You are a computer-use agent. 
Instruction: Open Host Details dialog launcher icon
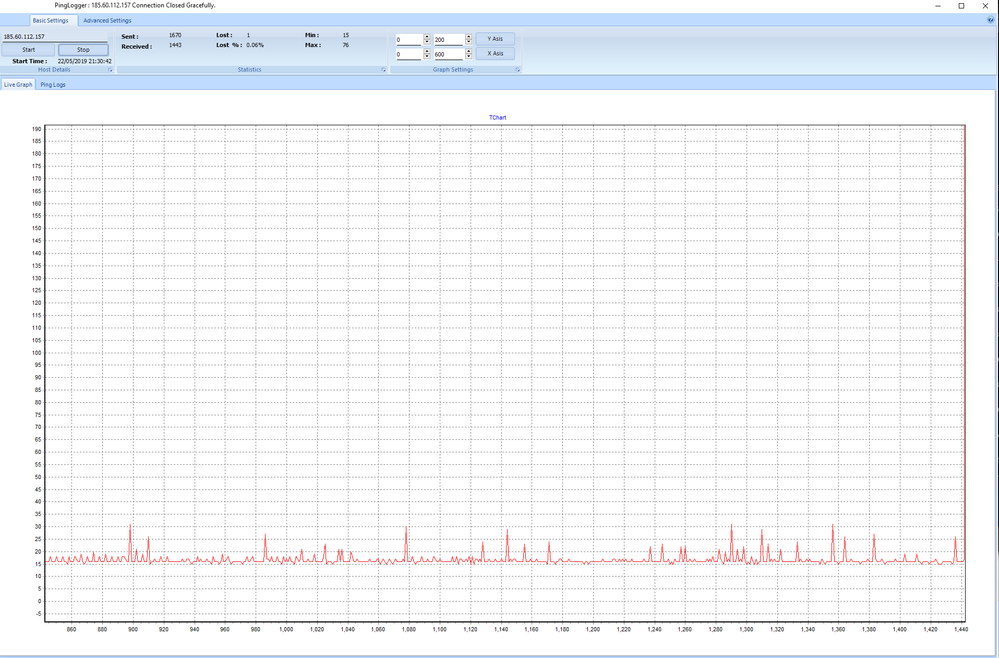109,70
